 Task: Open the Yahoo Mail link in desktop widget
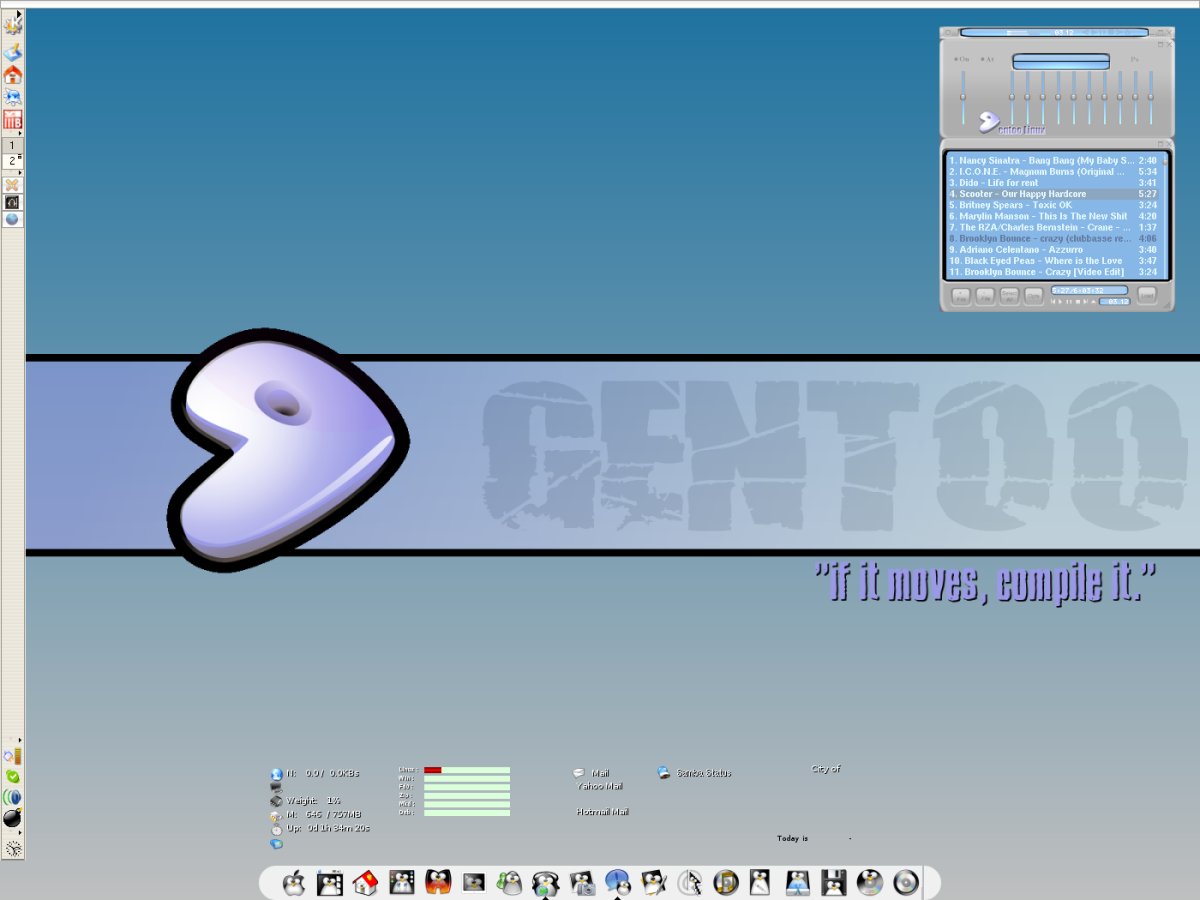600,786
